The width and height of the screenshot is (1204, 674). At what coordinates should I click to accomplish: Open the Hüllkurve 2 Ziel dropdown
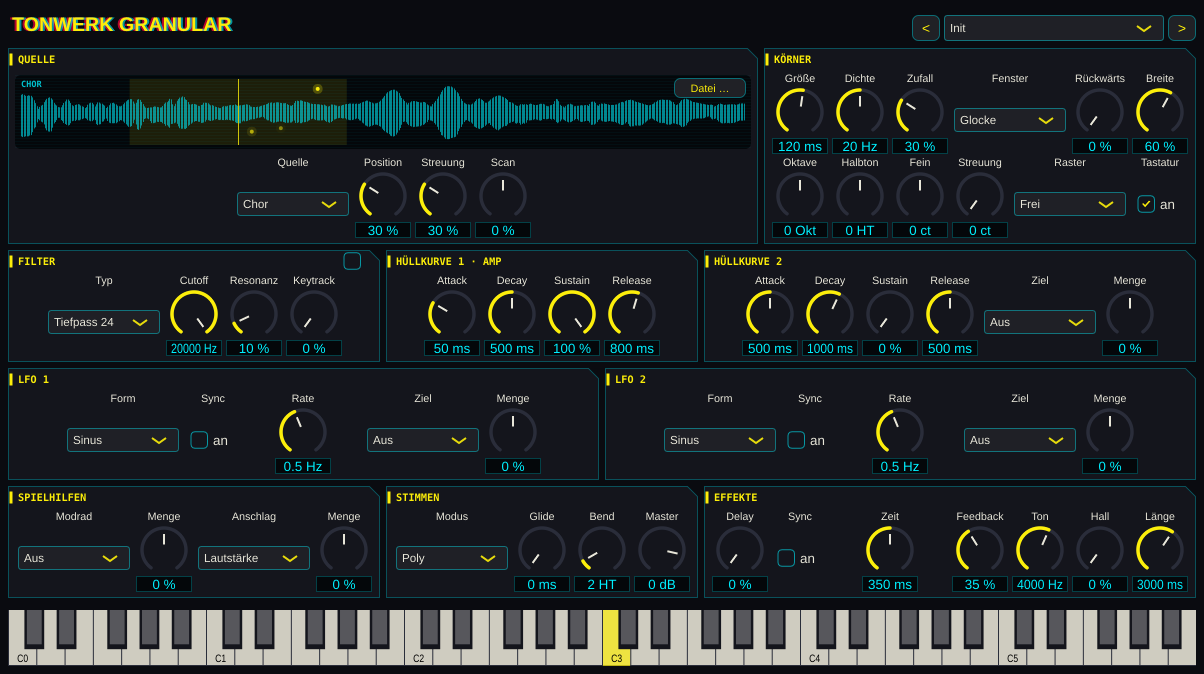pos(1040,322)
